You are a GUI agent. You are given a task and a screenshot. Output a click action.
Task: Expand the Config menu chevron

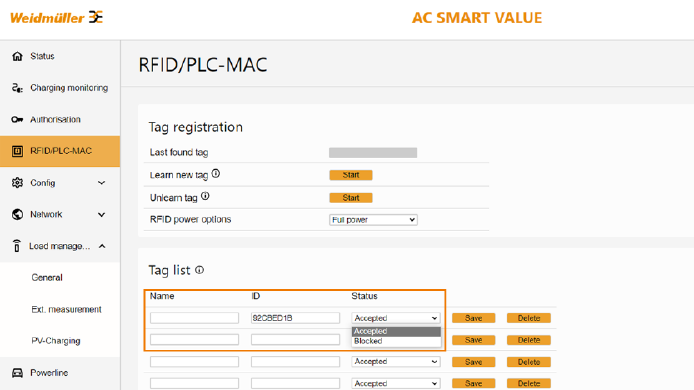pyautogui.click(x=101, y=183)
